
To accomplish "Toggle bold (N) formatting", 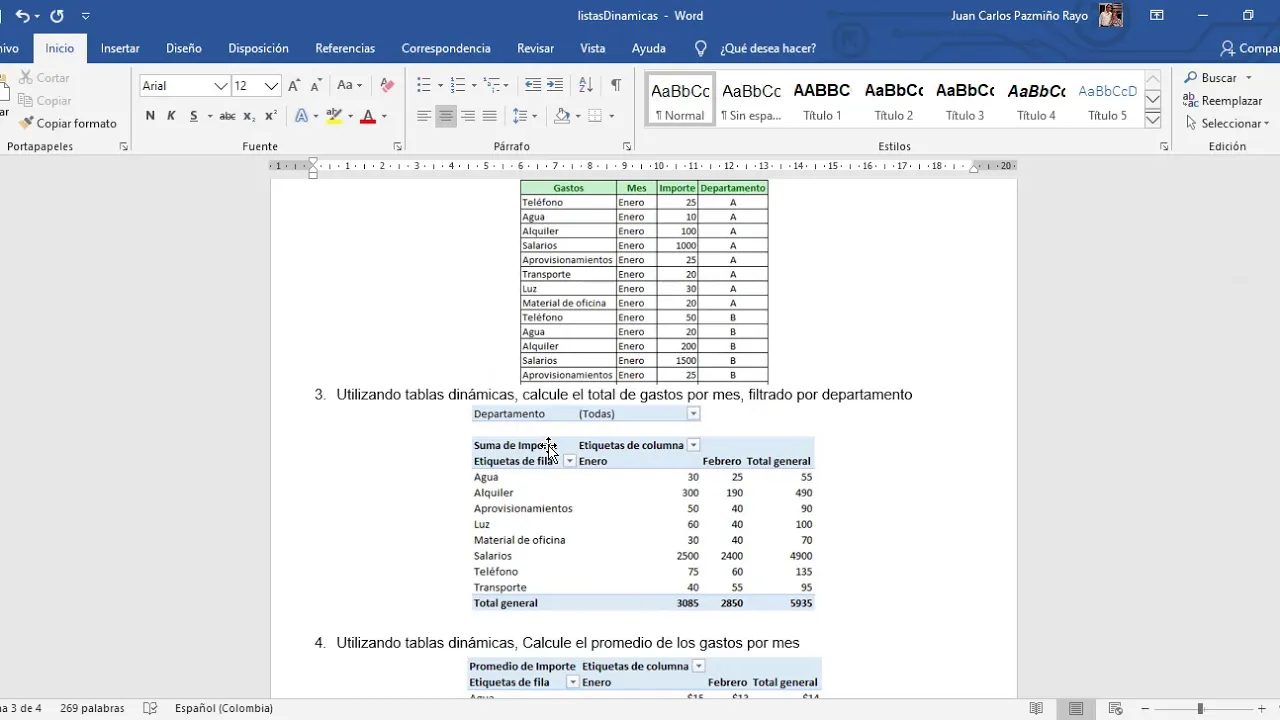I will 150,116.
